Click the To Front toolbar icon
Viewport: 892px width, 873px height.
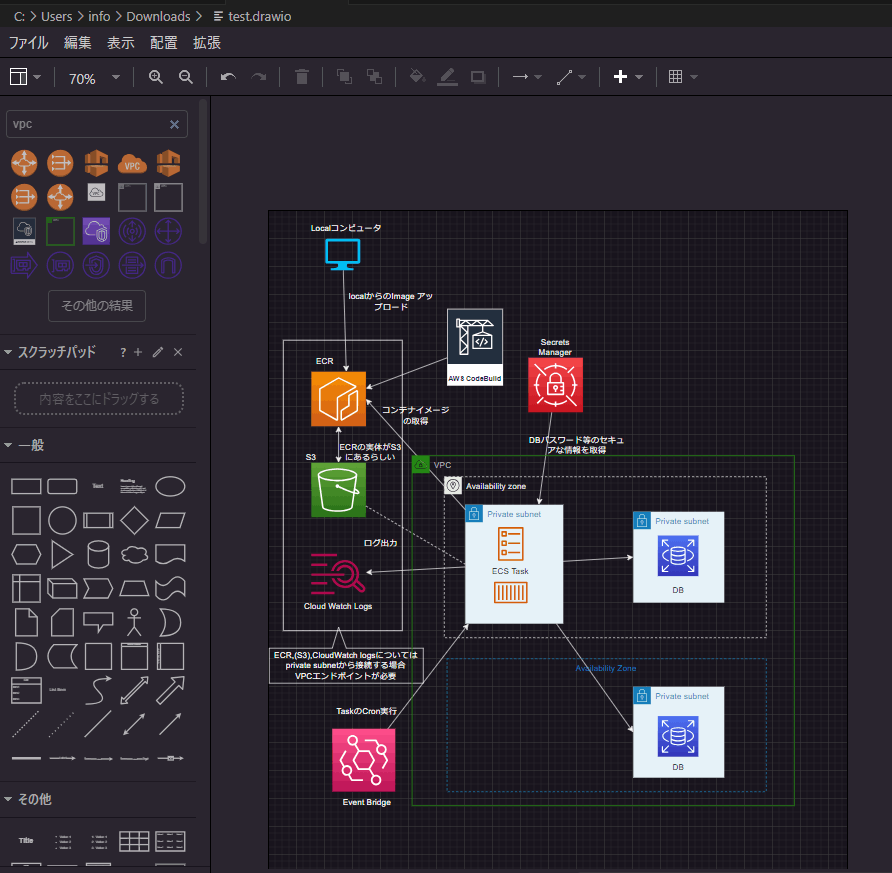344,77
